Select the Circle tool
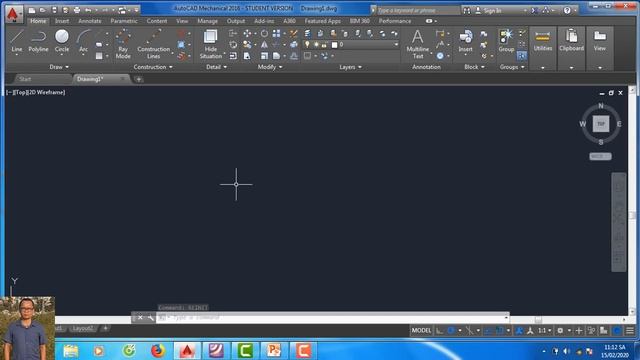Screen dimensions: 640x360 click(62, 41)
